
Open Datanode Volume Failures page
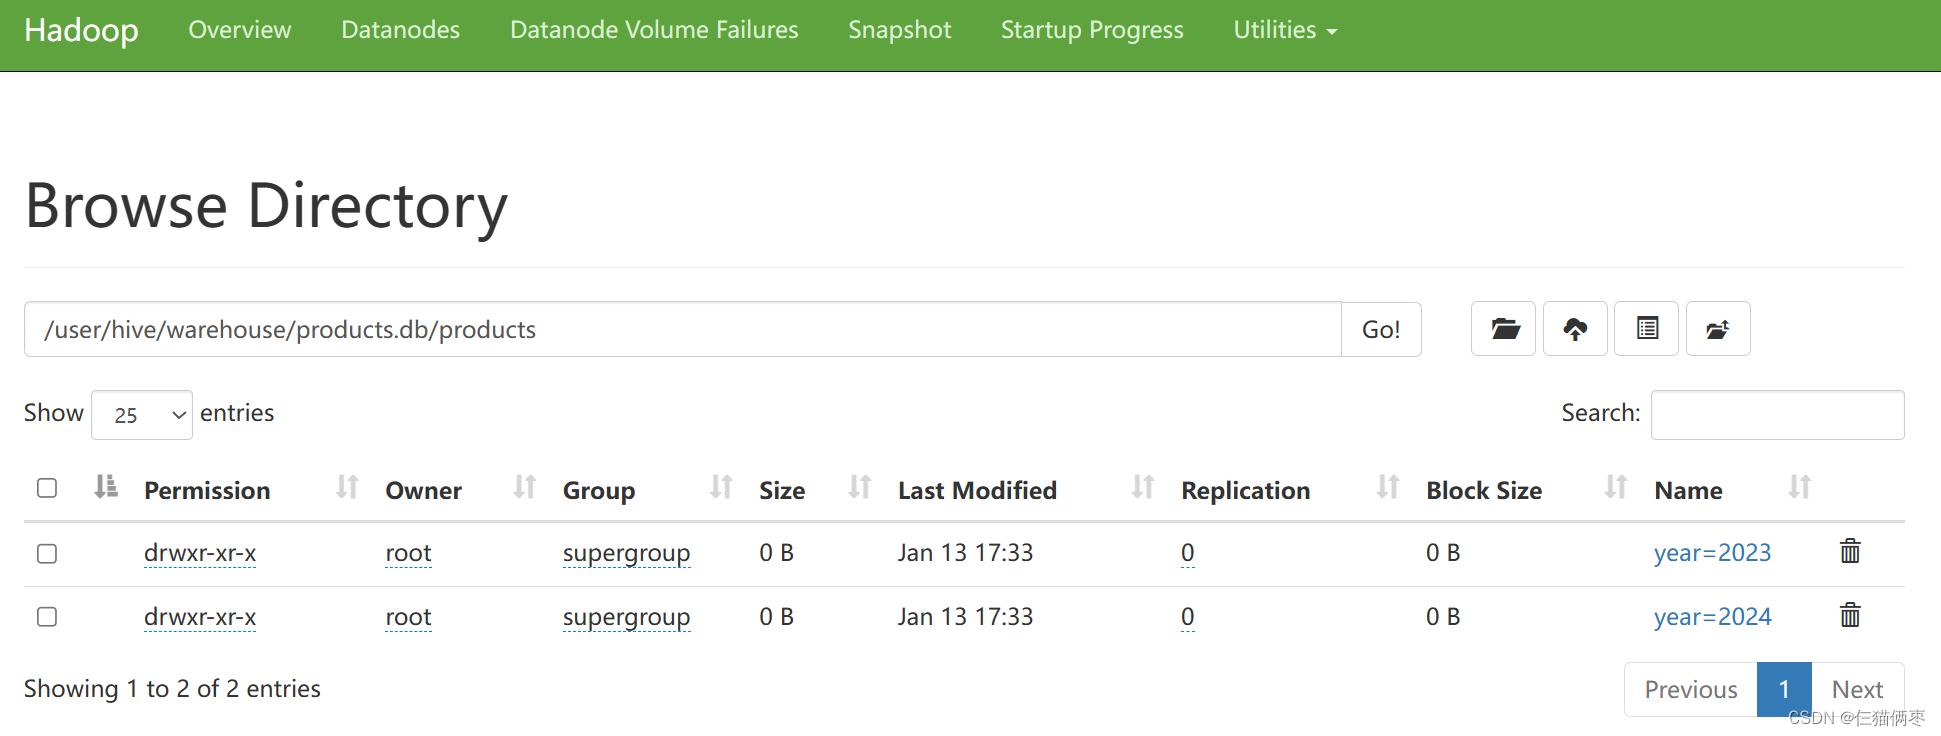tap(654, 30)
